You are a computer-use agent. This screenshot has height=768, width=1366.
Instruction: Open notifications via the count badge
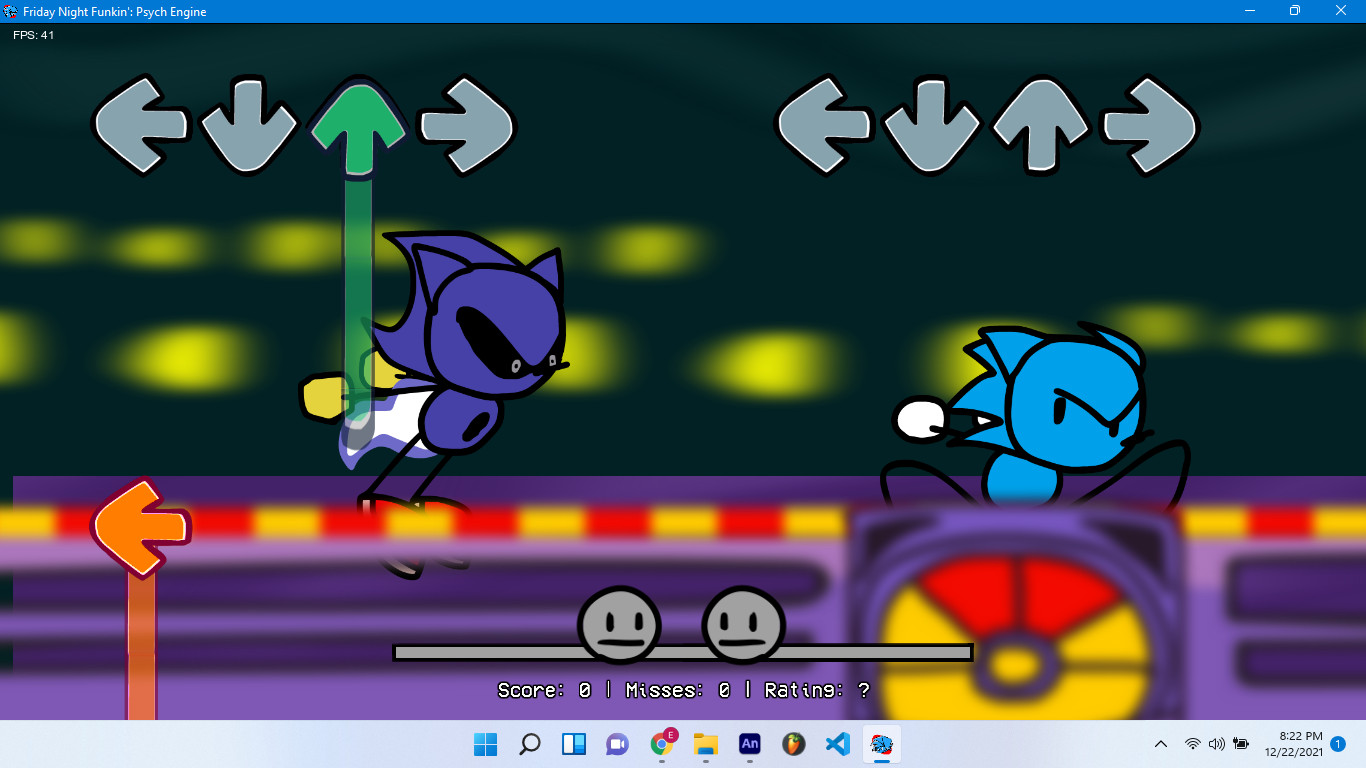coord(1338,744)
